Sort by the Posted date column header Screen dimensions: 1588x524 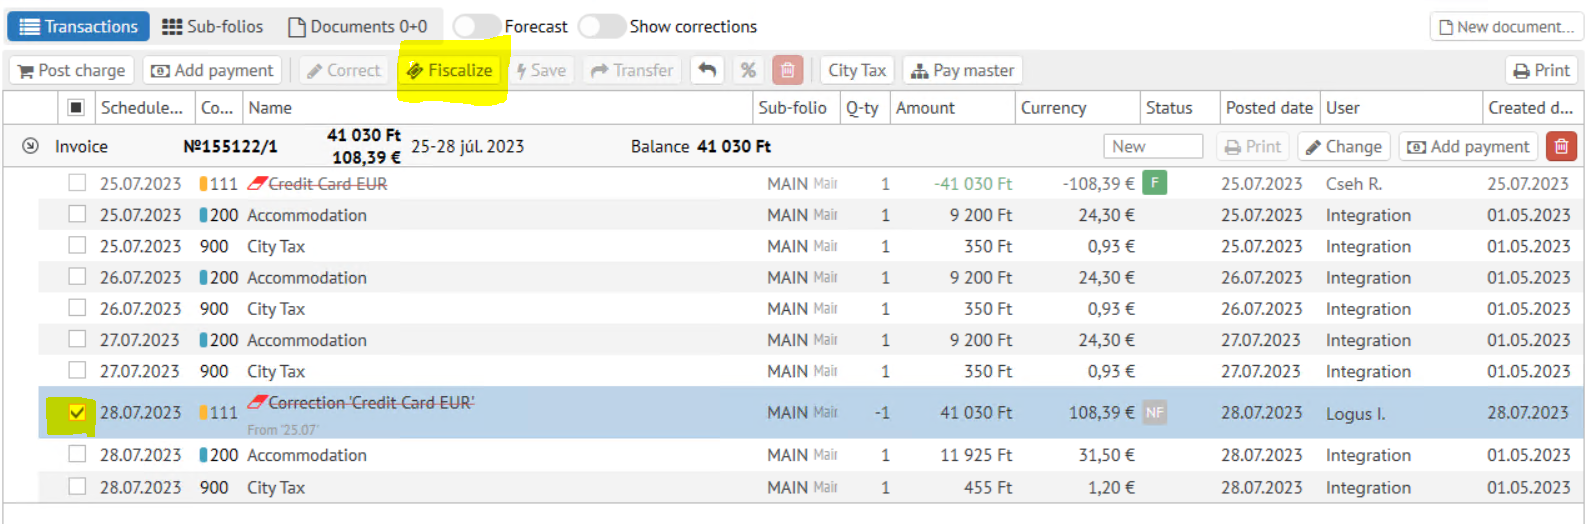coord(1268,107)
